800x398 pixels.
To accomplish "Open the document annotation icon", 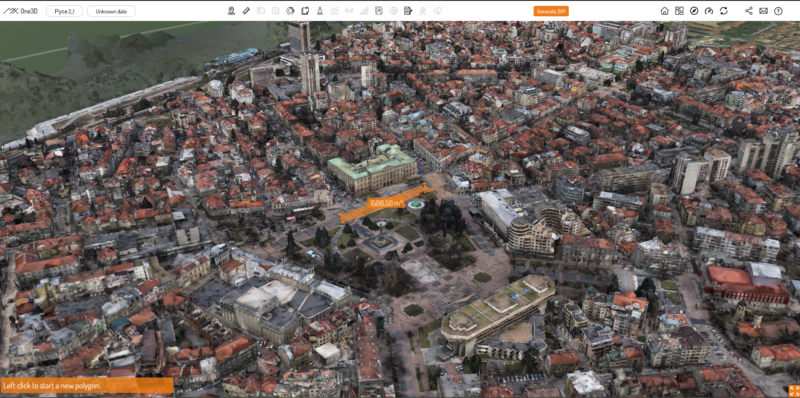I will (x=379, y=11).
